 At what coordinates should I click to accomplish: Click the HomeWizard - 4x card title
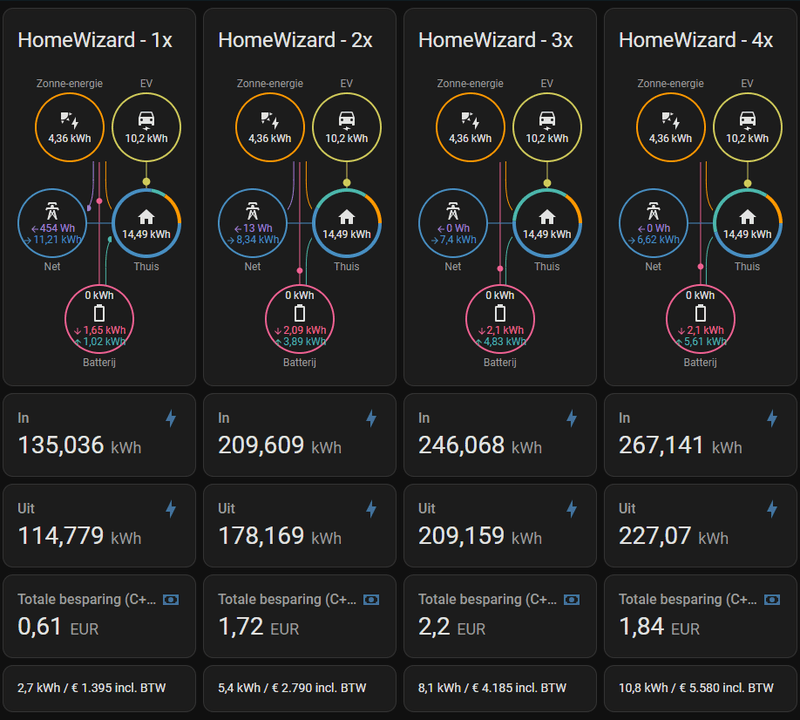tap(696, 40)
